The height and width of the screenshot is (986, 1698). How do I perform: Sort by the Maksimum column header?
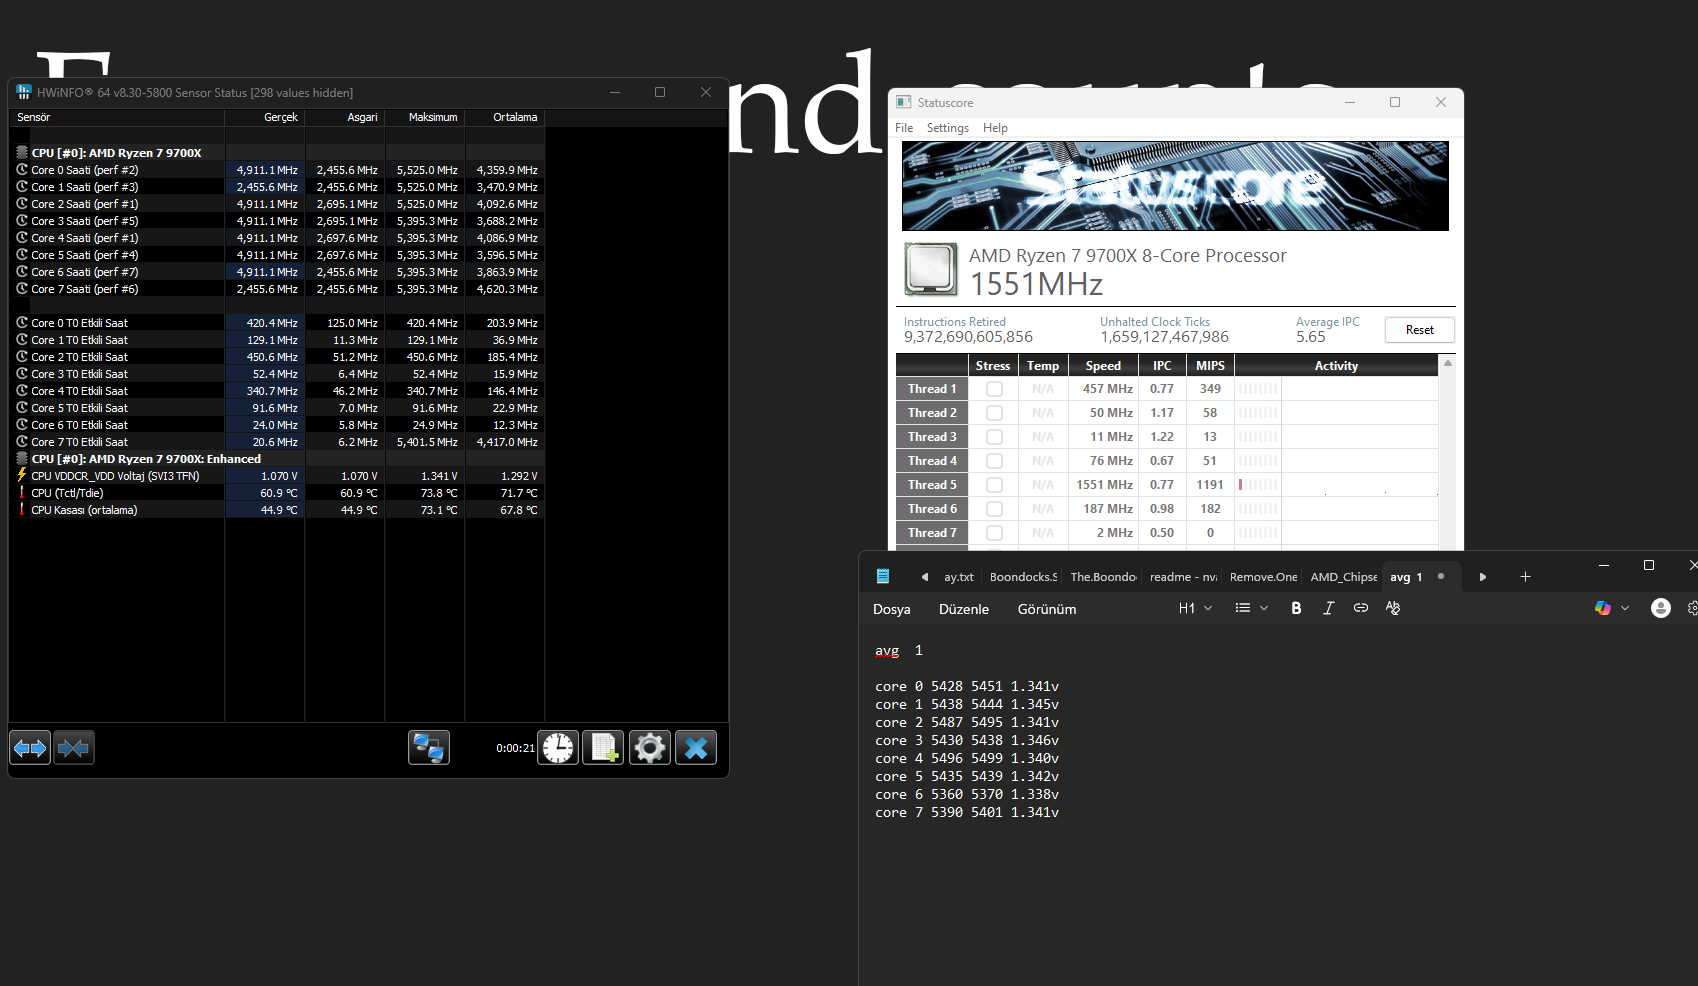425,117
